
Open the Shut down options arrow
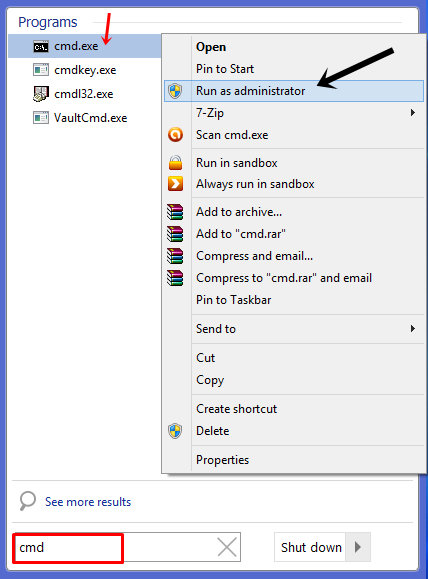(357, 547)
